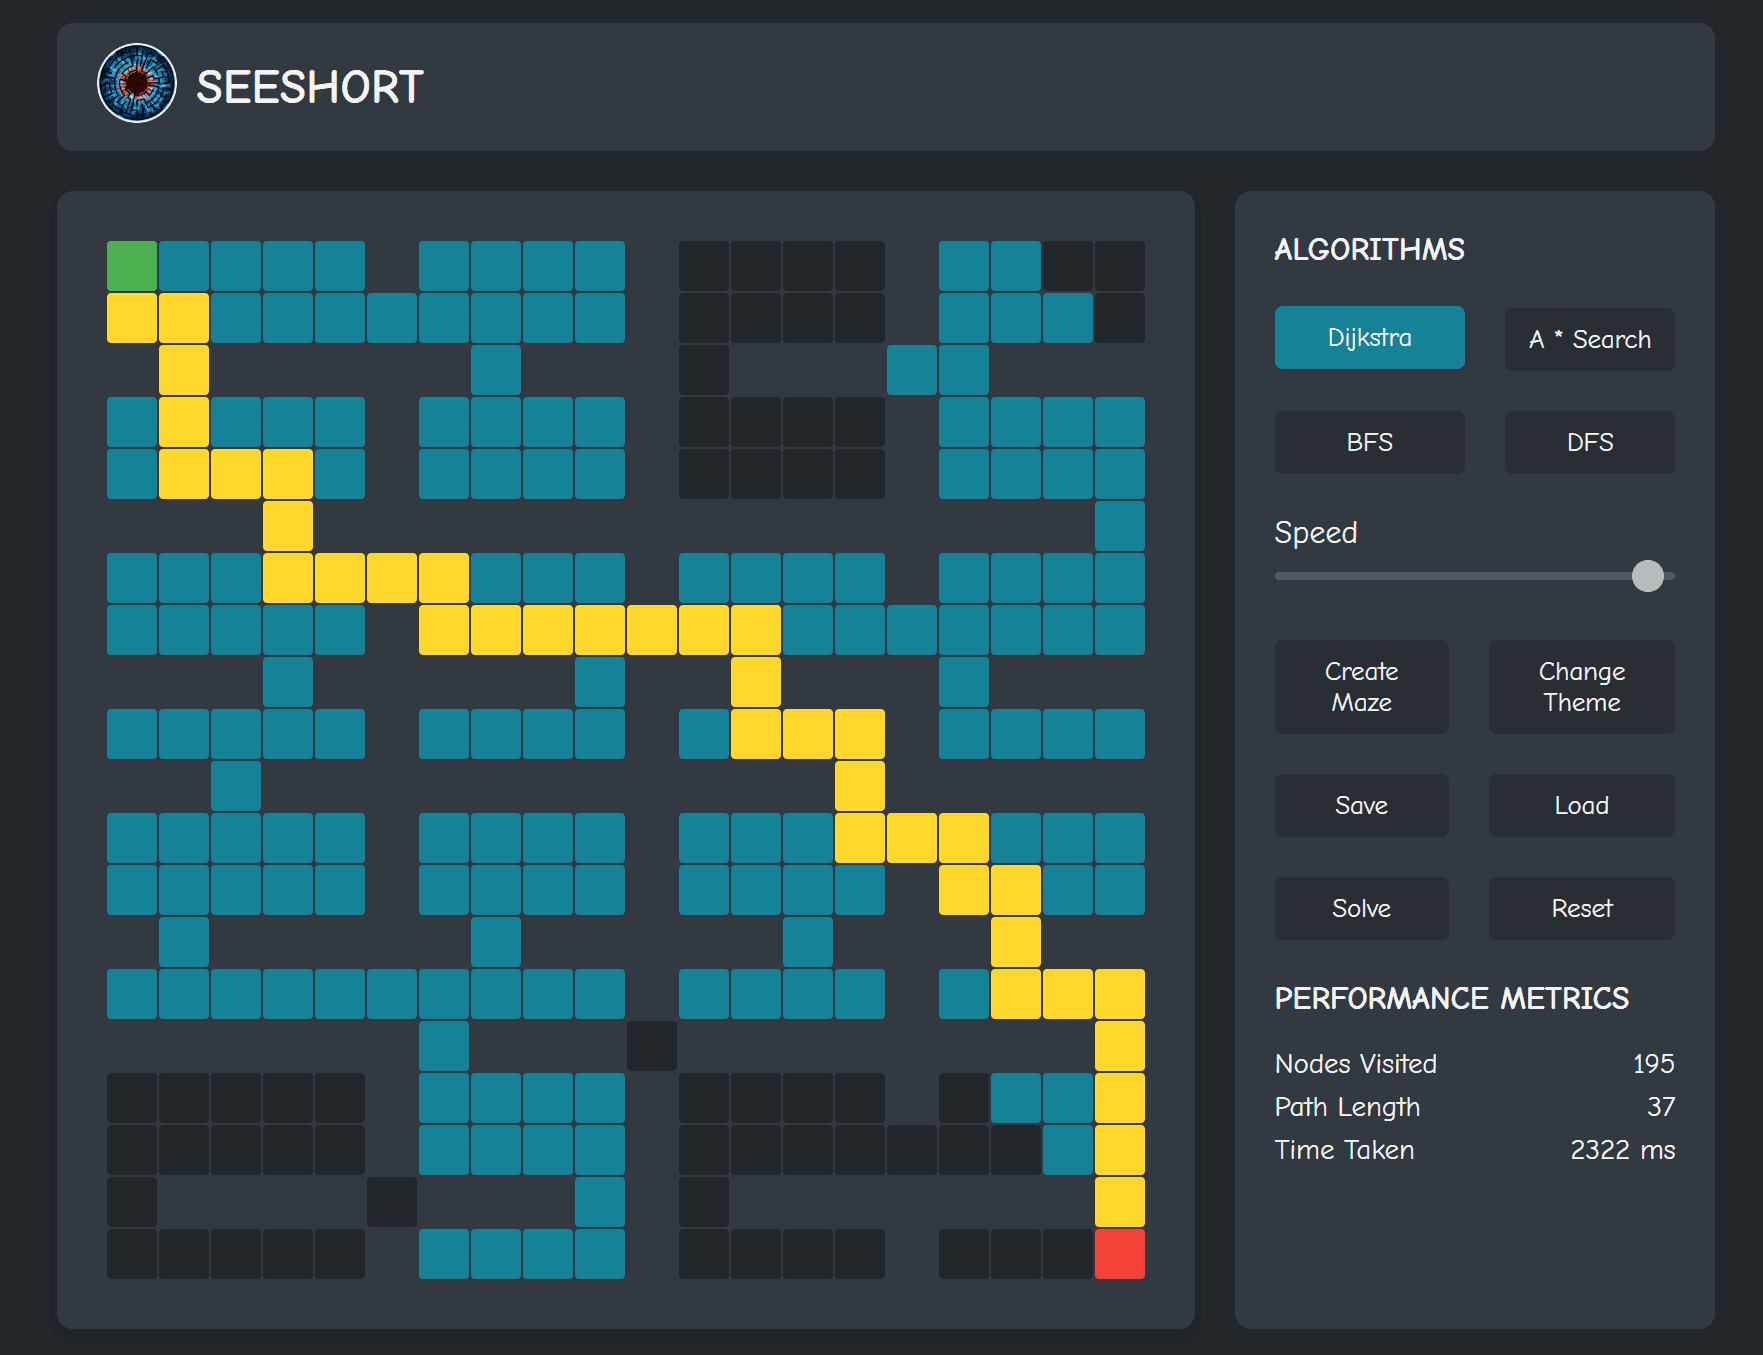The height and width of the screenshot is (1355, 1763).
Task: Load a saved maze
Action: 1581,805
